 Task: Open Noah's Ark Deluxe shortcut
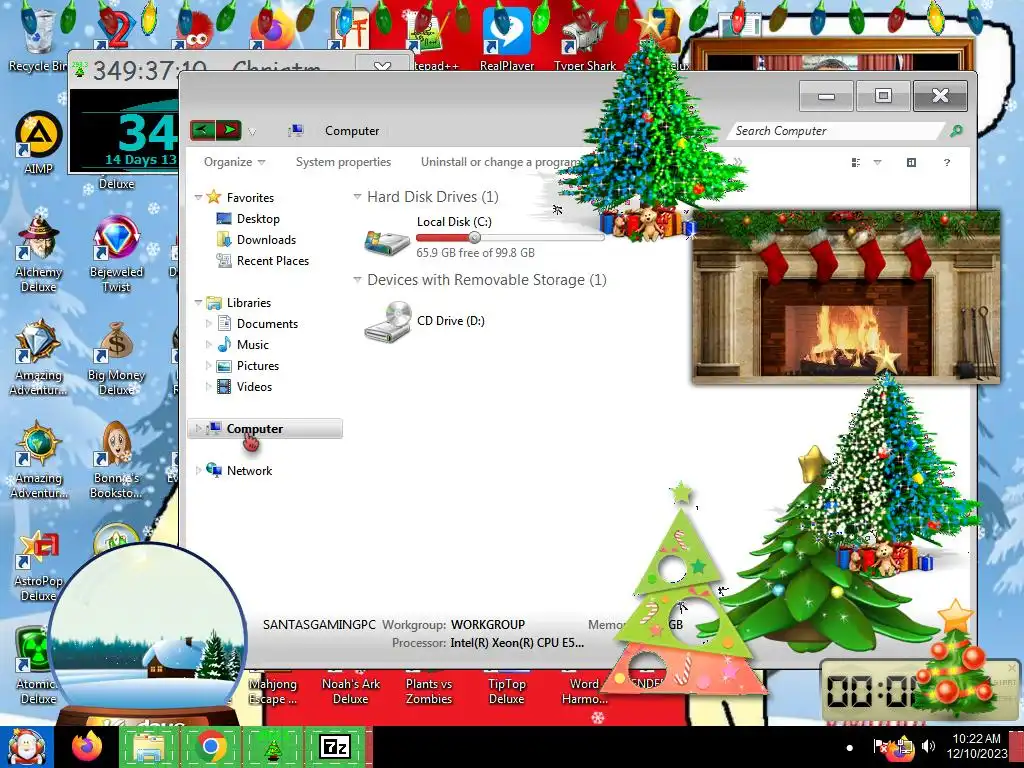351,691
